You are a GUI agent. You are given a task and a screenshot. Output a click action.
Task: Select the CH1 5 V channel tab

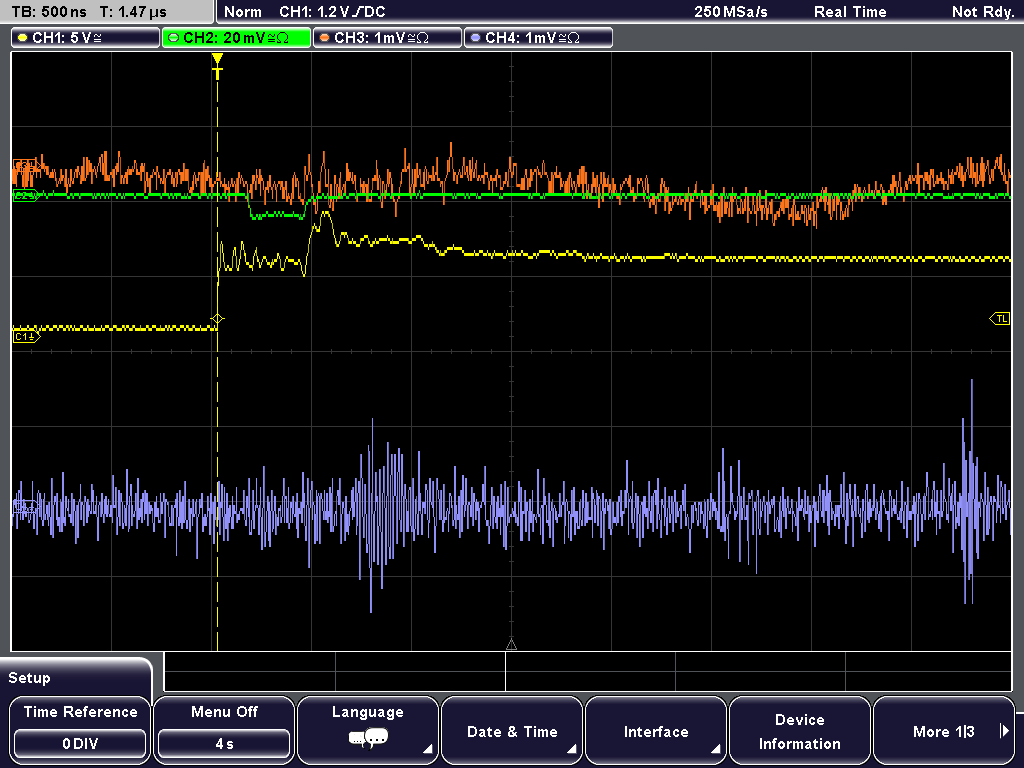tap(86, 38)
